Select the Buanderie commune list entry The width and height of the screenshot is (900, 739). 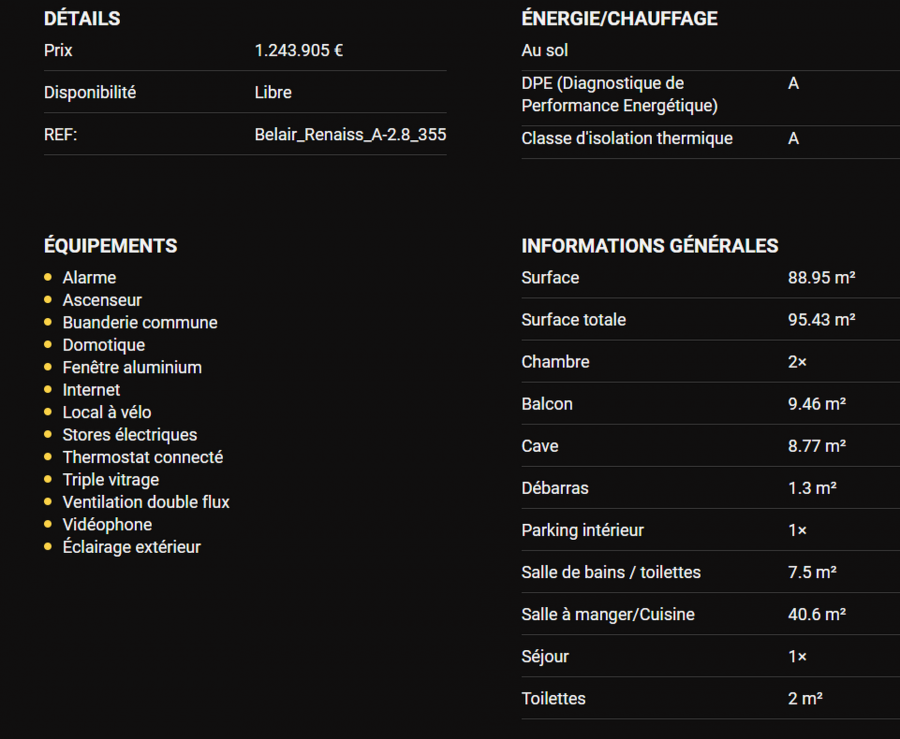coord(140,322)
